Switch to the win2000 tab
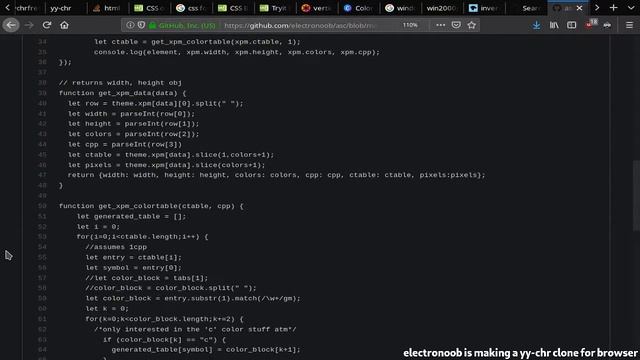This screenshot has width=640, height=360. (442, 8)
